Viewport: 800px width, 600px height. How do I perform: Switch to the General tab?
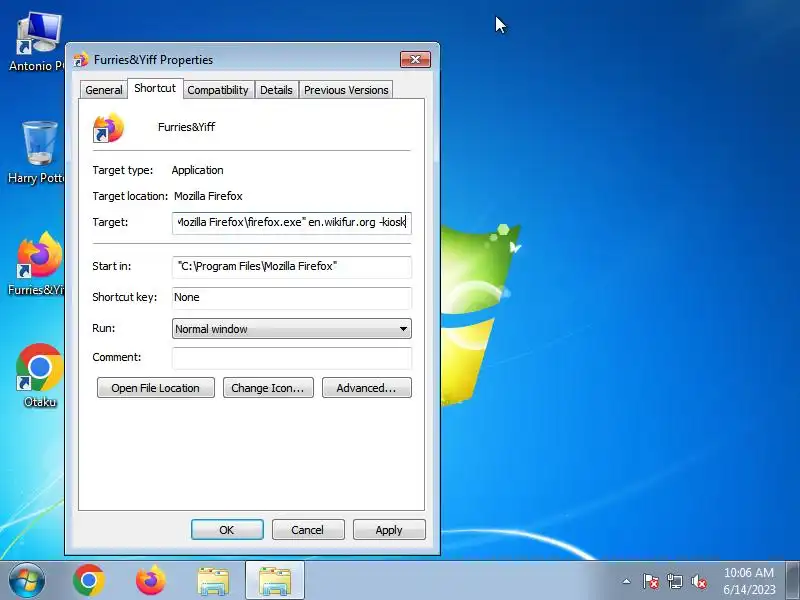point(104,90)
